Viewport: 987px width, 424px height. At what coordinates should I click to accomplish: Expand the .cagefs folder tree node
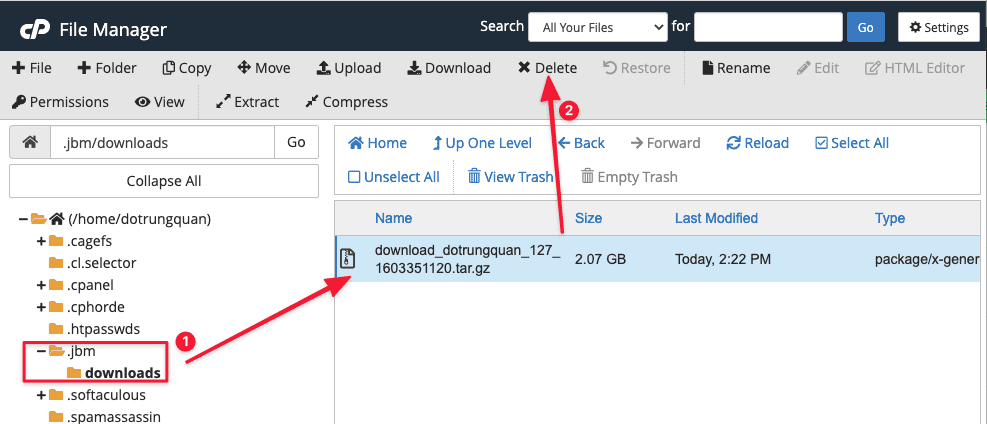(41, 241)
